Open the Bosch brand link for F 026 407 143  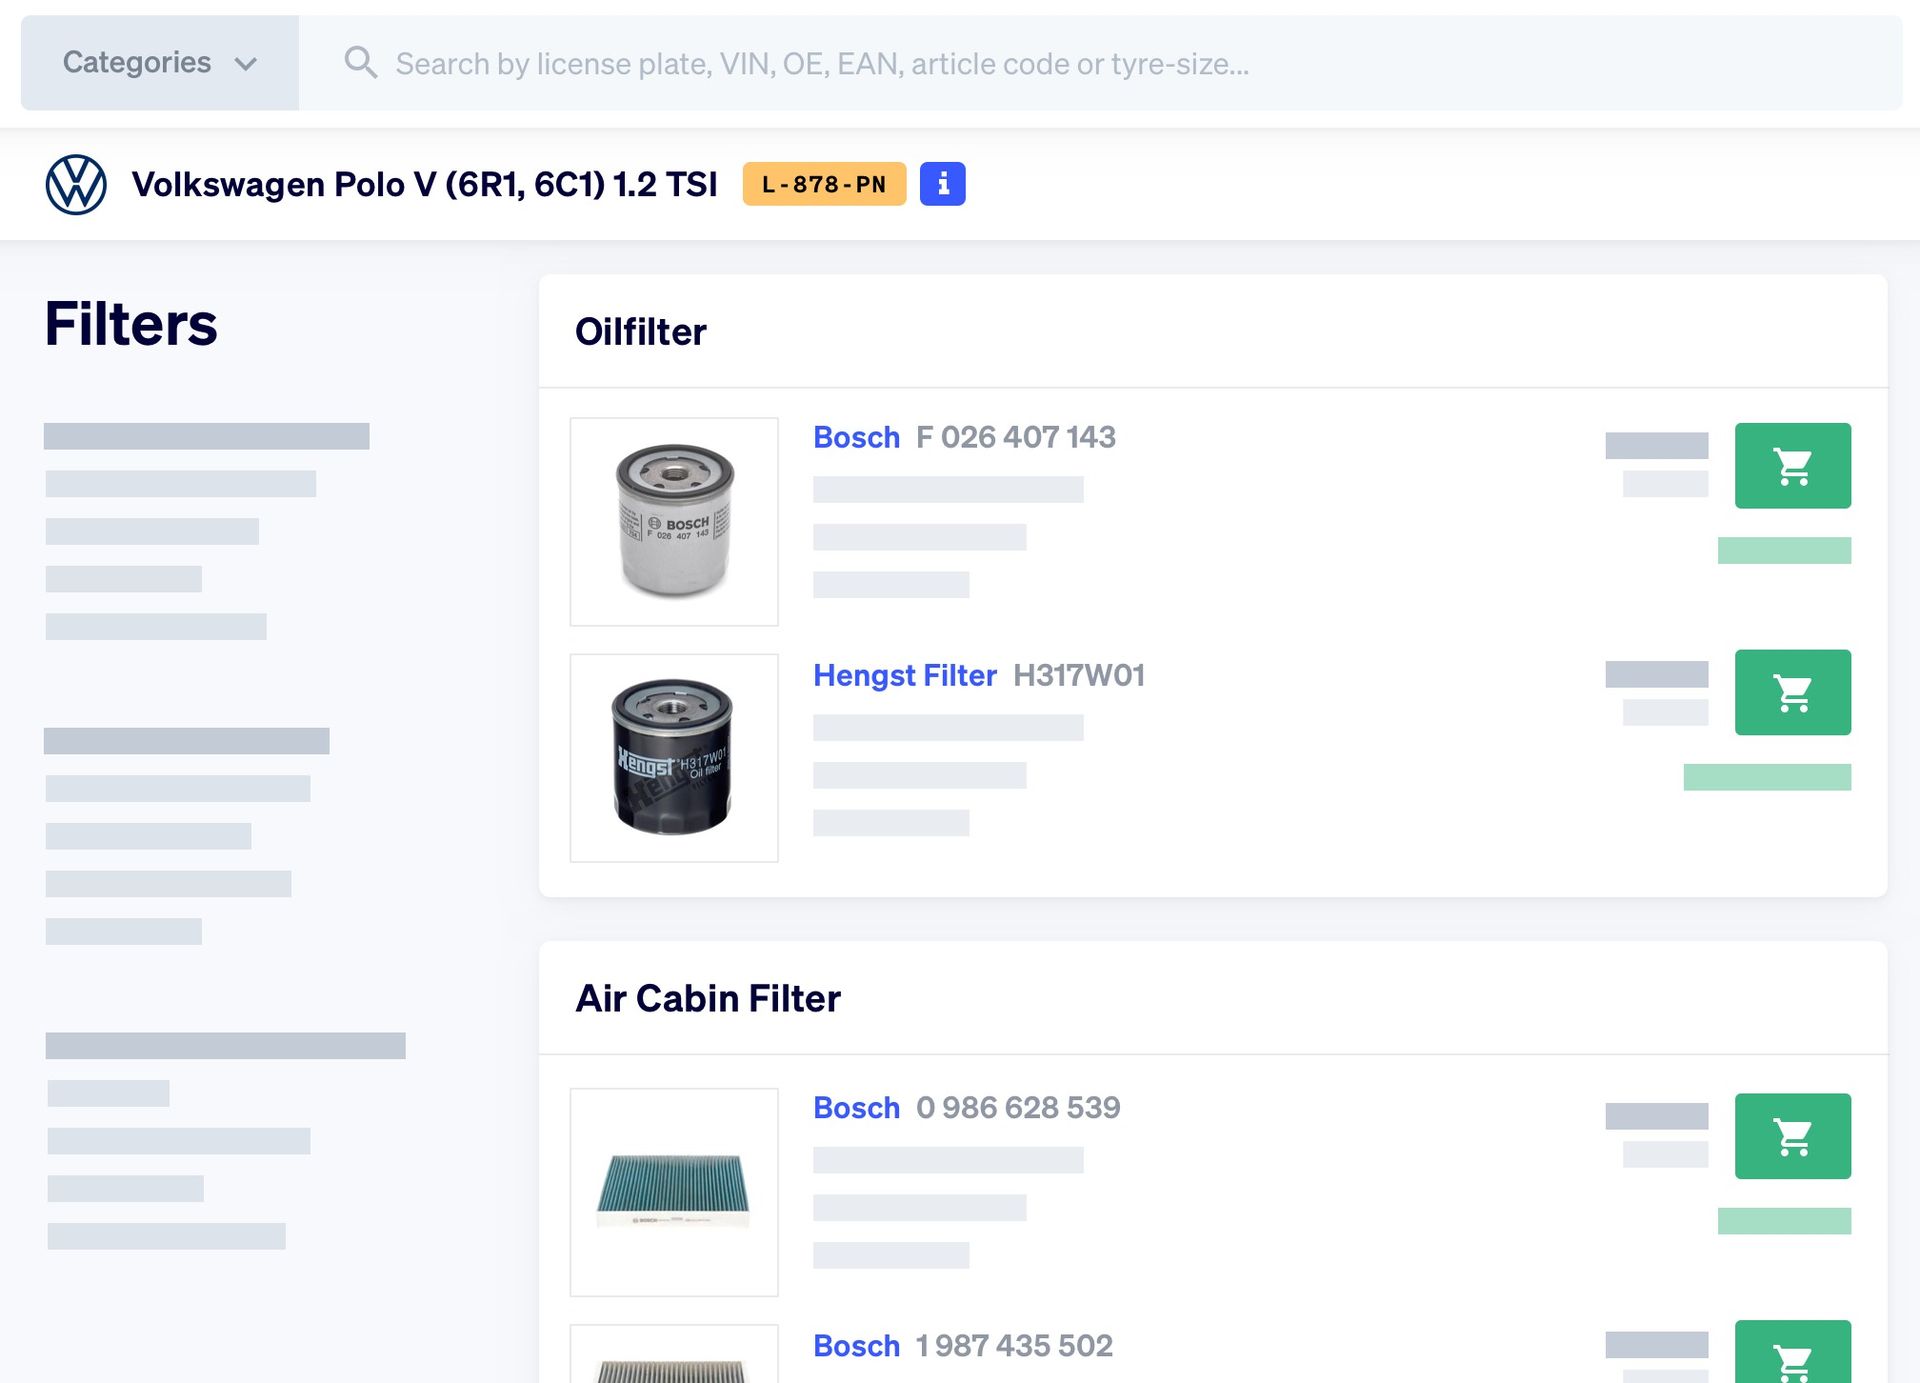click(856, 437)
